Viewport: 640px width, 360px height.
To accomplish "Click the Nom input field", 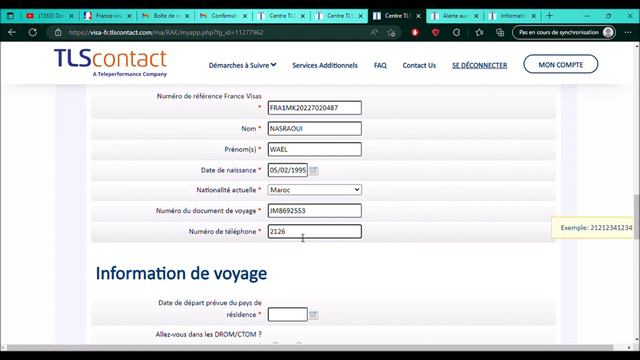I will (315, 129).
